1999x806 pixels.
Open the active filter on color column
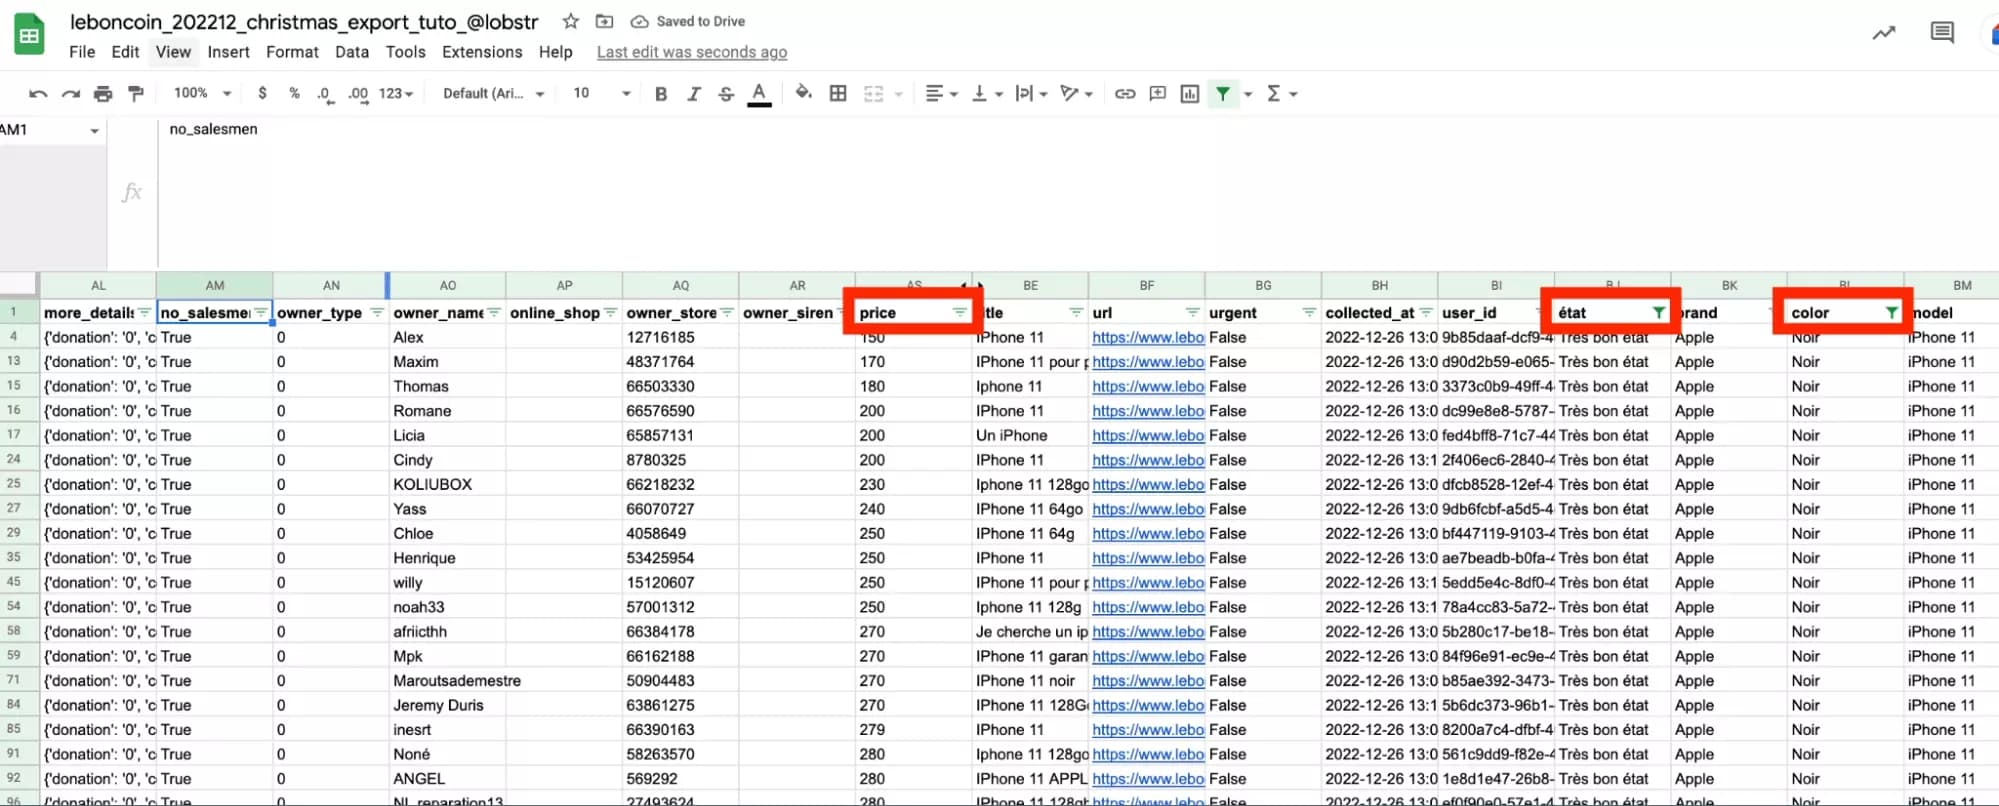[1891, 313]
